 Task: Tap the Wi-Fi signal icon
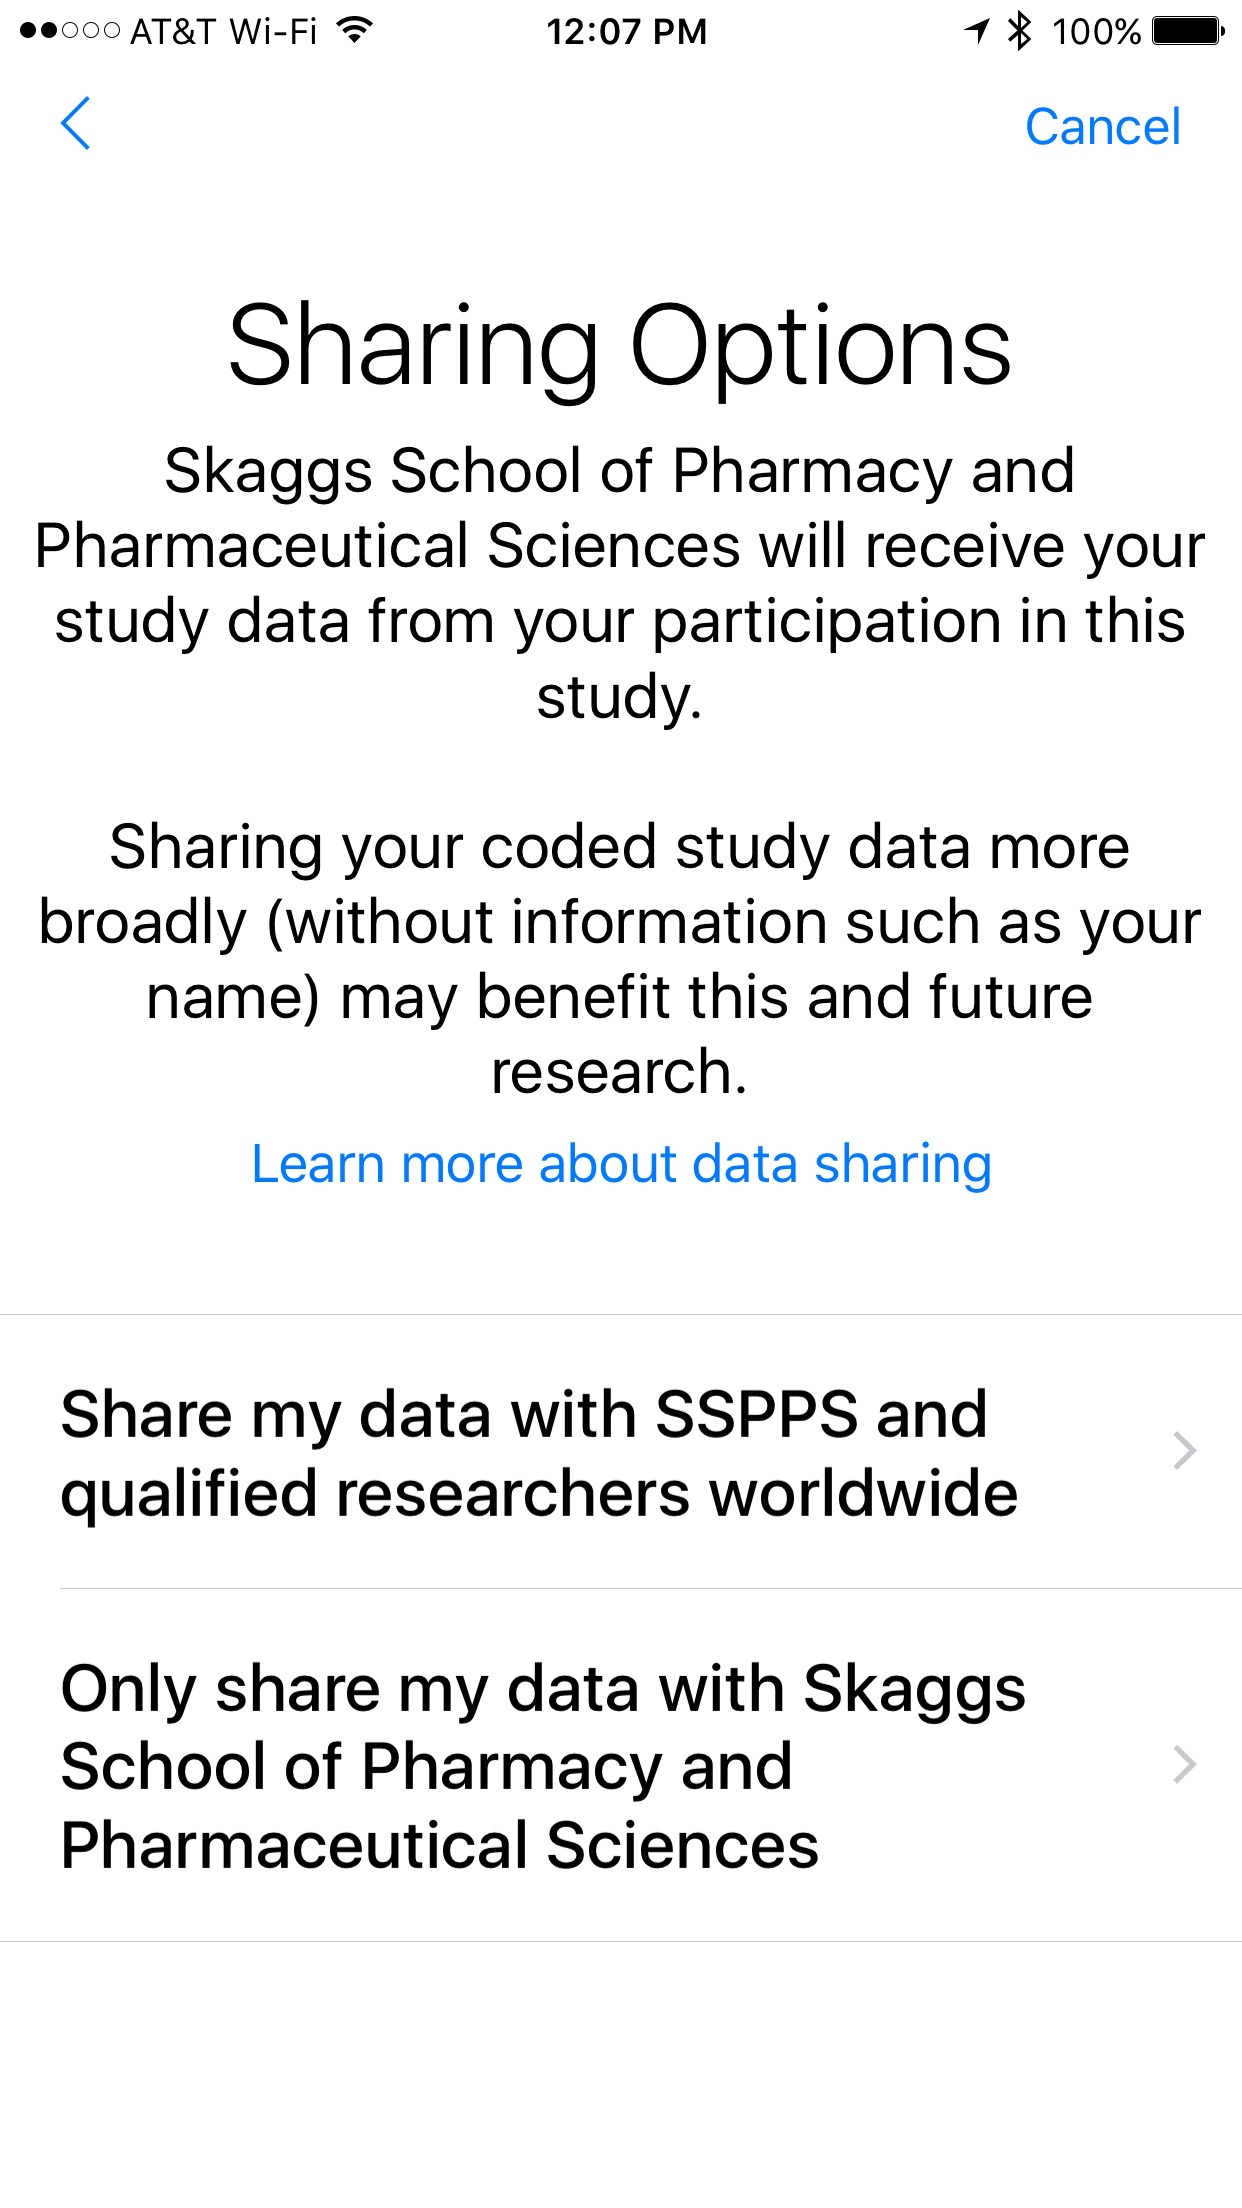354,31
